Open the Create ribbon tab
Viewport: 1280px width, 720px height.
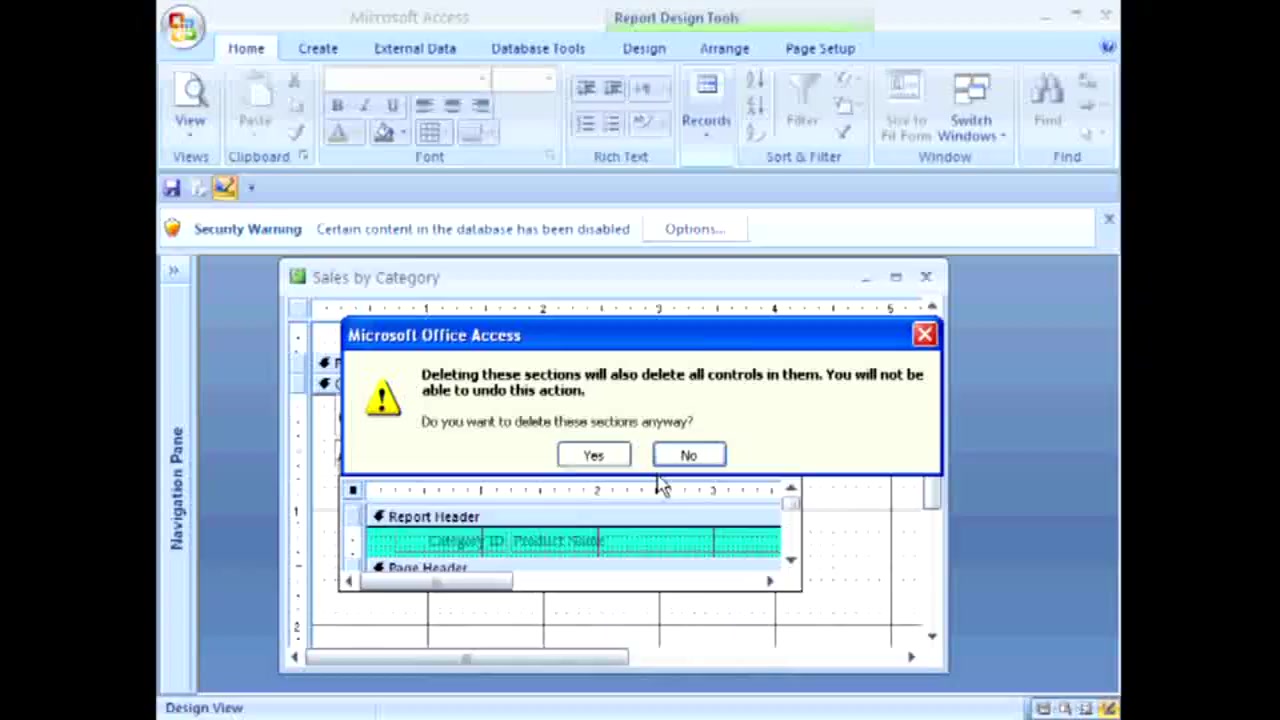(318, 48)
